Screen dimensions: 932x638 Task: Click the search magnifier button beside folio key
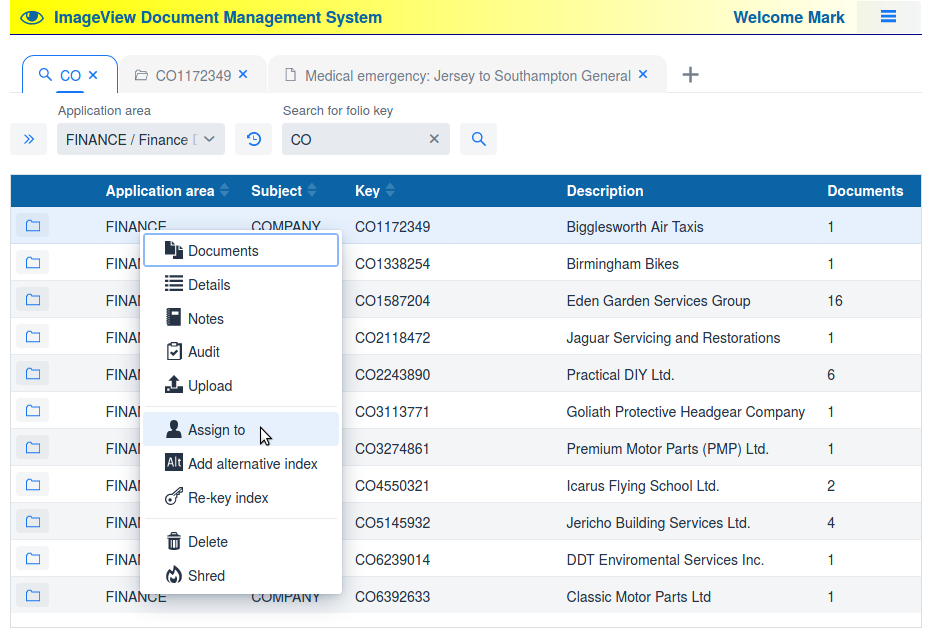(478, 140)
